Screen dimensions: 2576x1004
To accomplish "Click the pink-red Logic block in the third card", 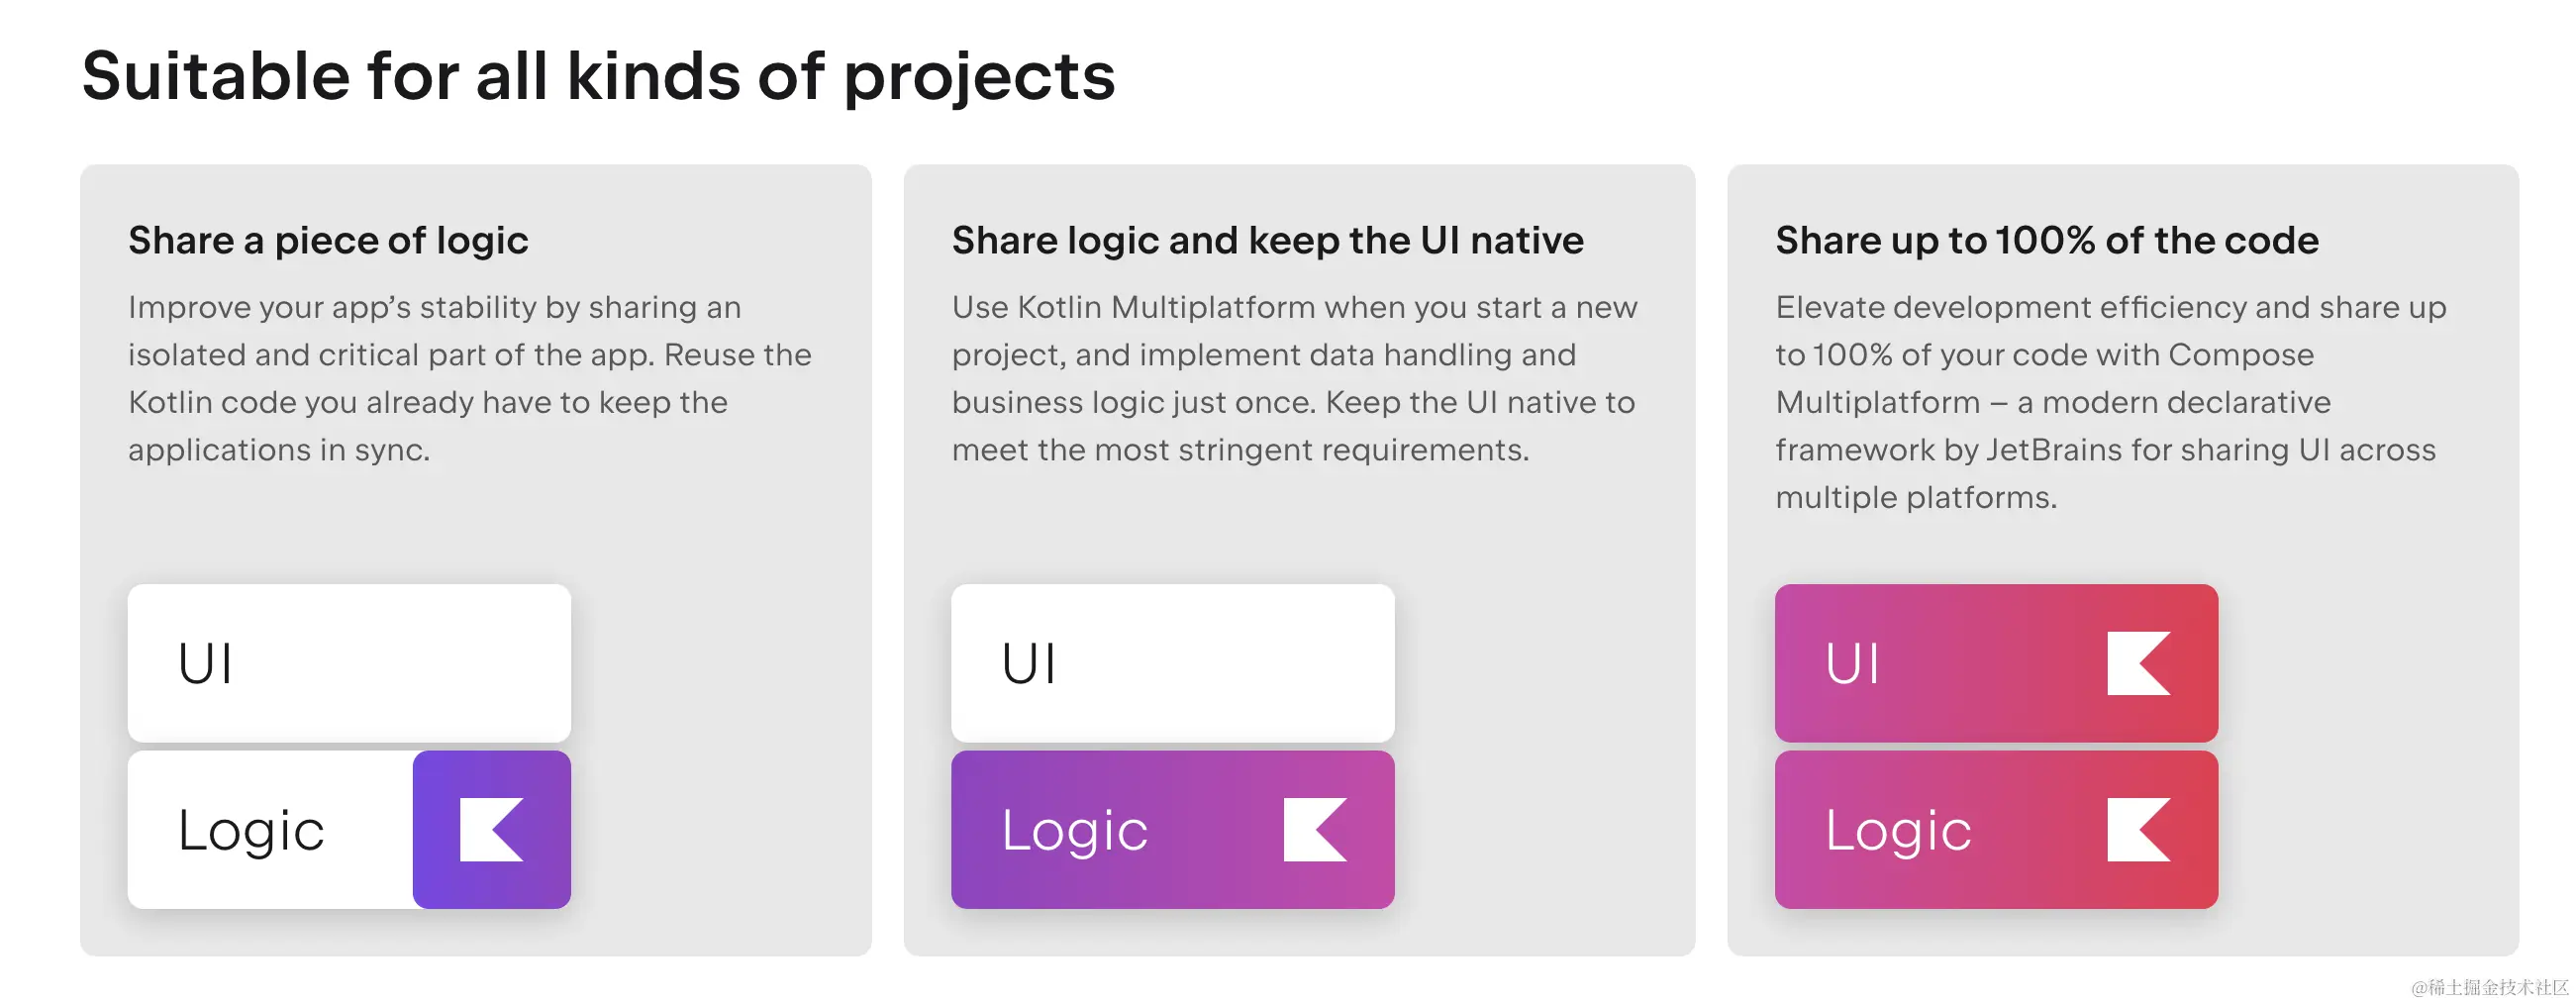I will click(1996, 829).
